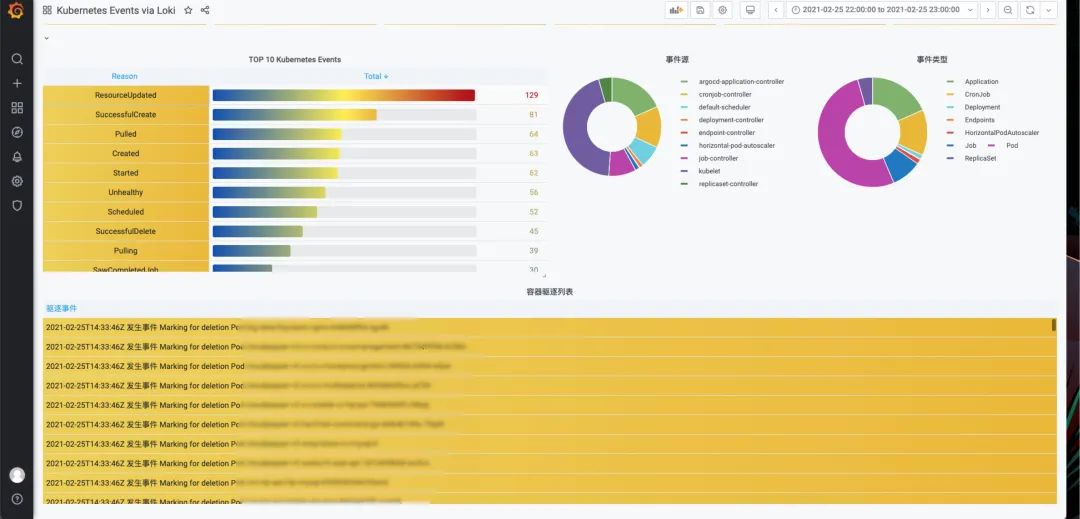
Task: Star the Kubernetes Events dashboard
Action: coord(188,10)
